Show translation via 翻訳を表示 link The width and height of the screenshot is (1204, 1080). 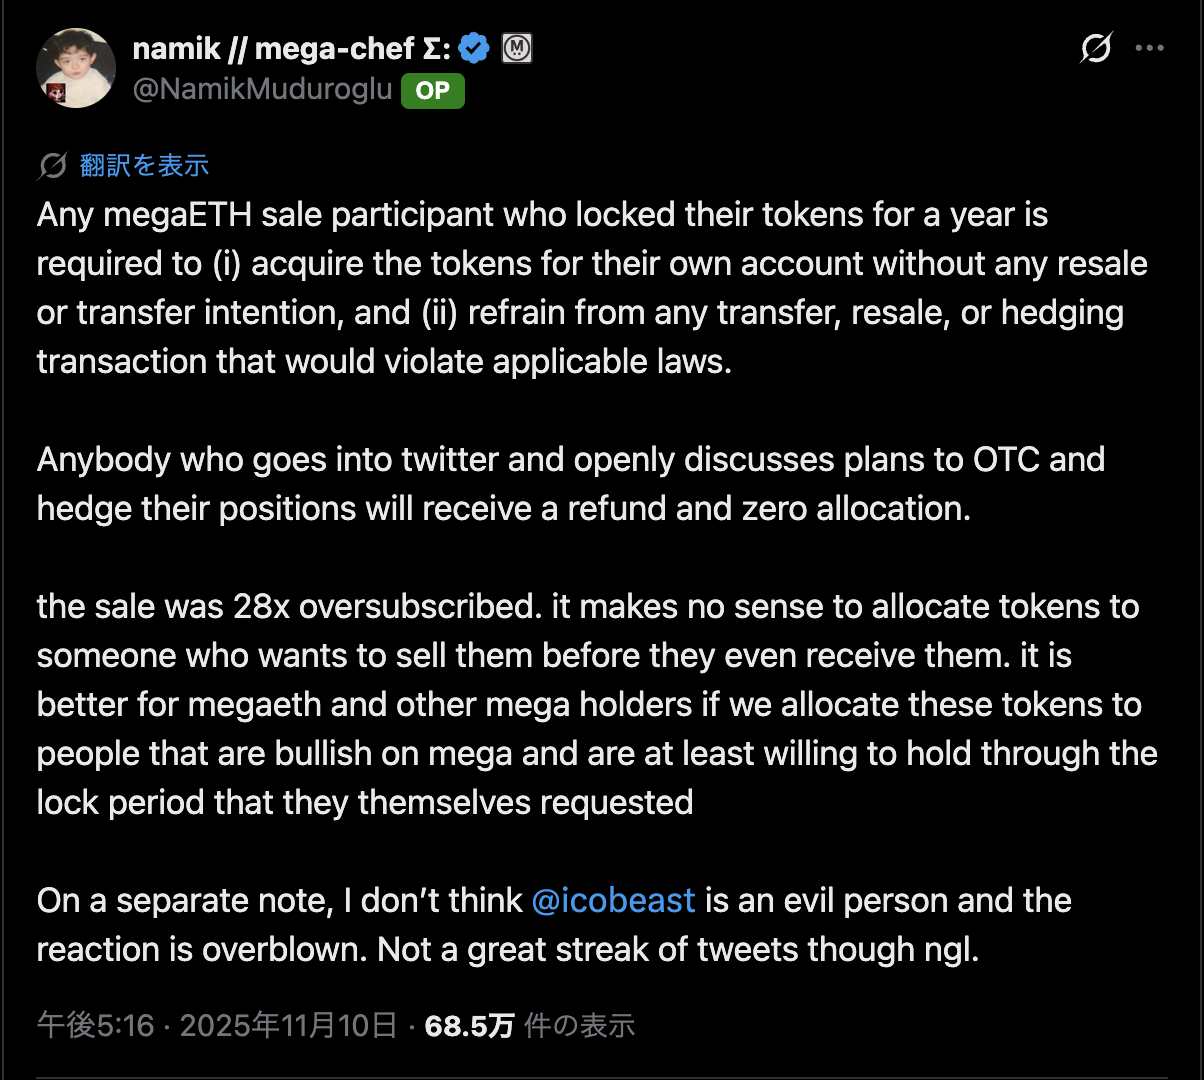pyautogui.click(x=144, y=165)
